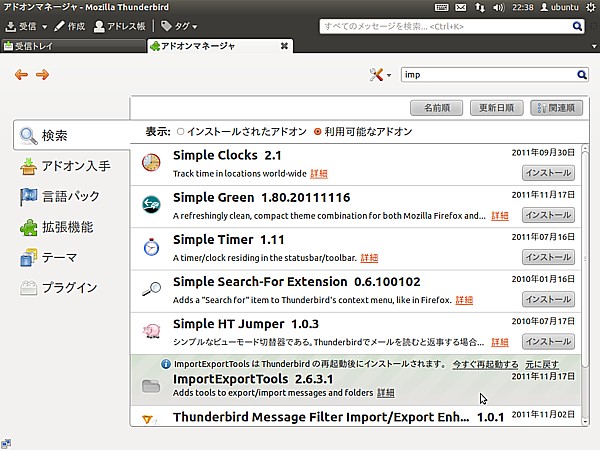Click the Simple Clocks 2.1 title
This screenshot has height=450, width=600.
(227, 155)
